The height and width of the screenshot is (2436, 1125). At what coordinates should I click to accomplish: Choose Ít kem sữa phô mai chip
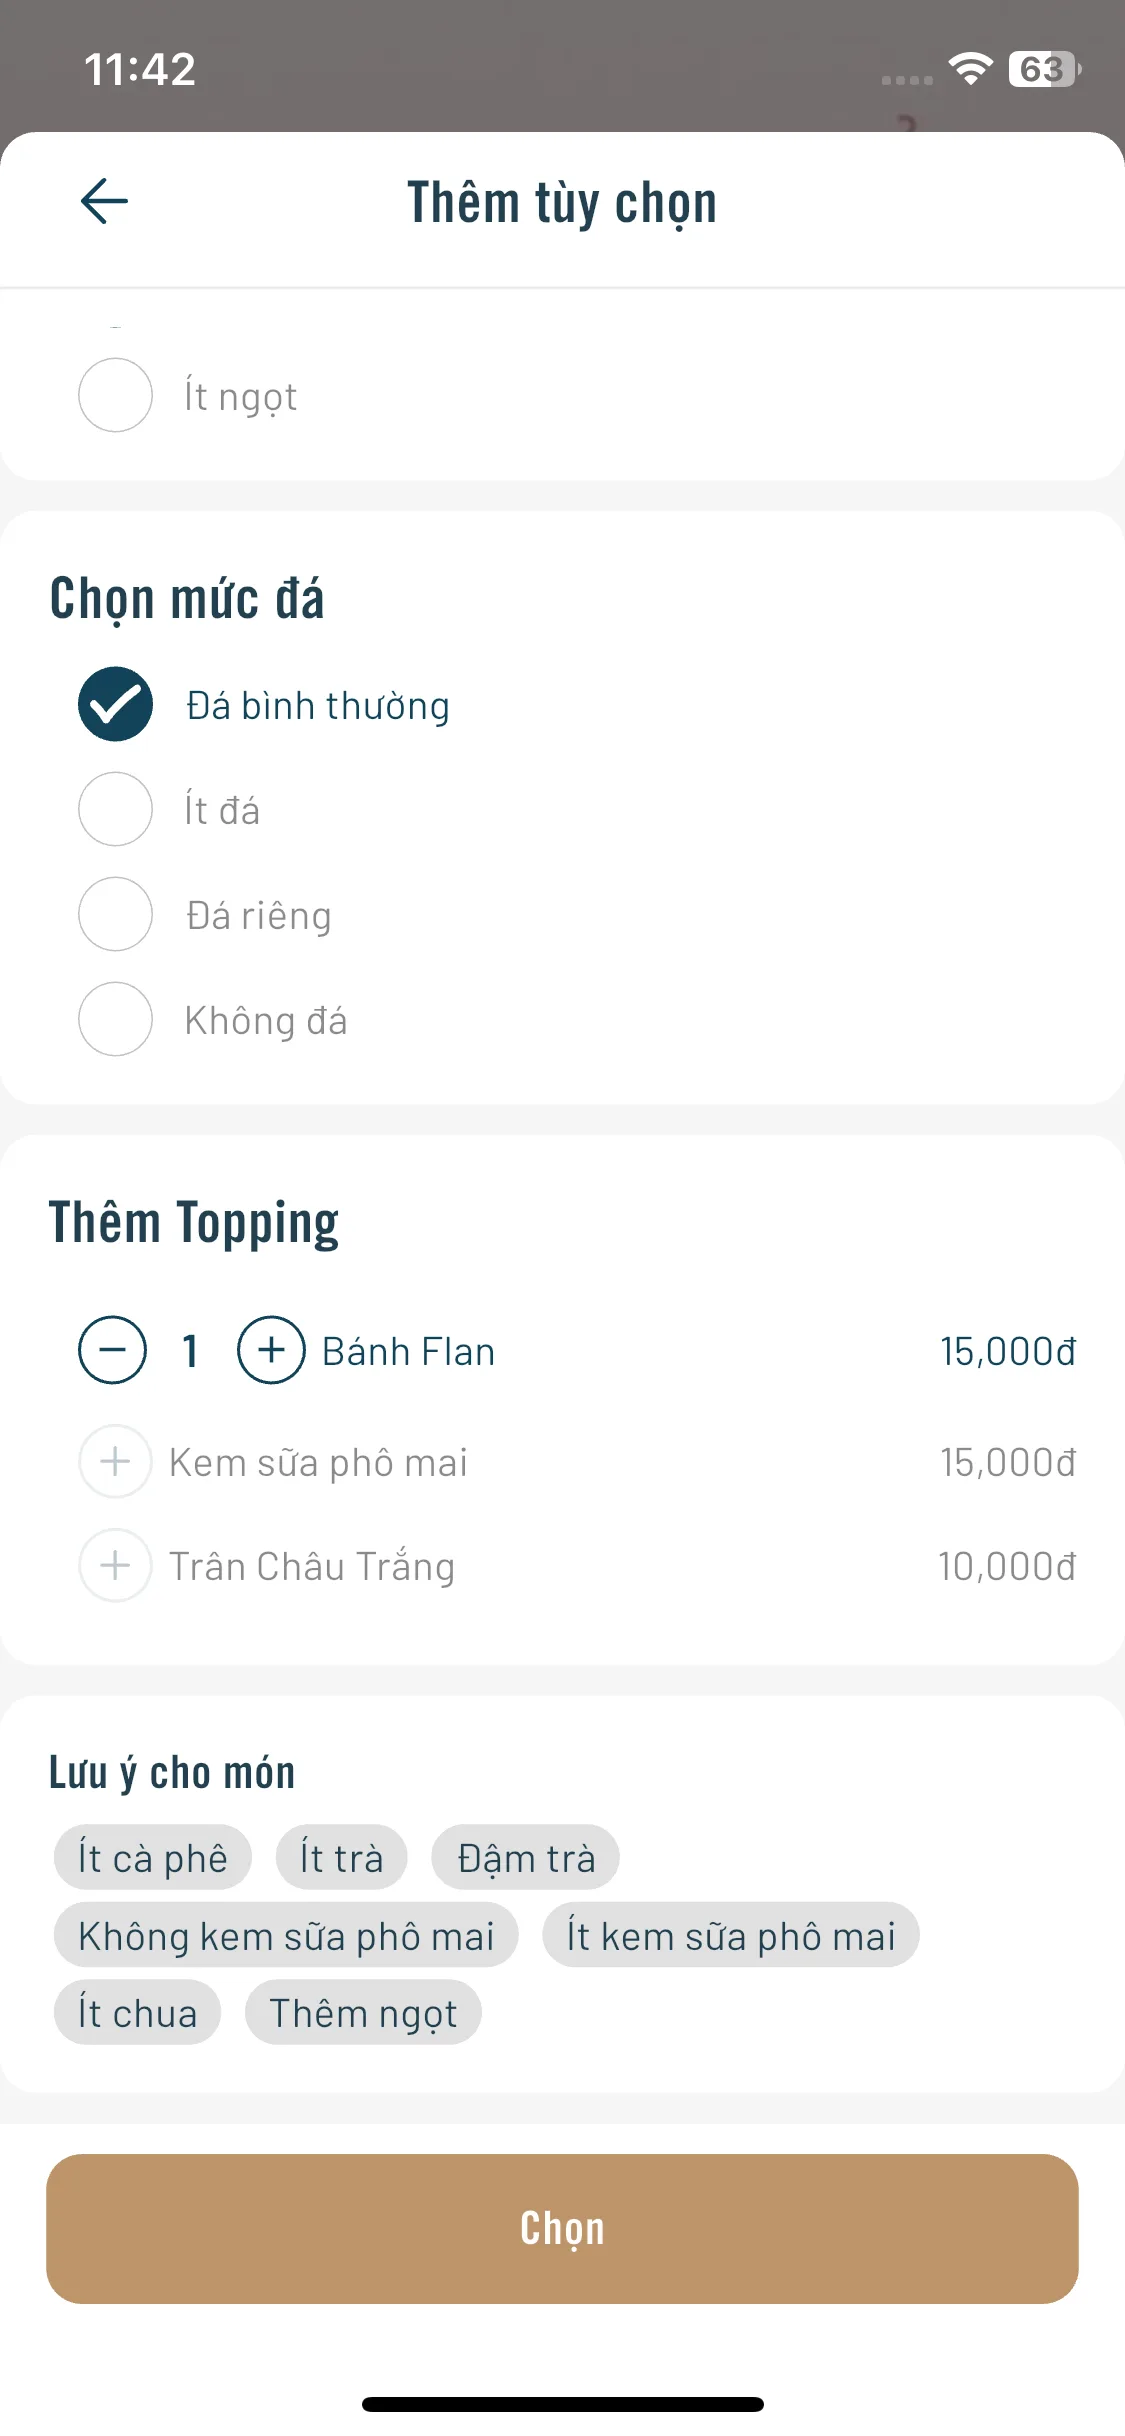click(730, 1936)
